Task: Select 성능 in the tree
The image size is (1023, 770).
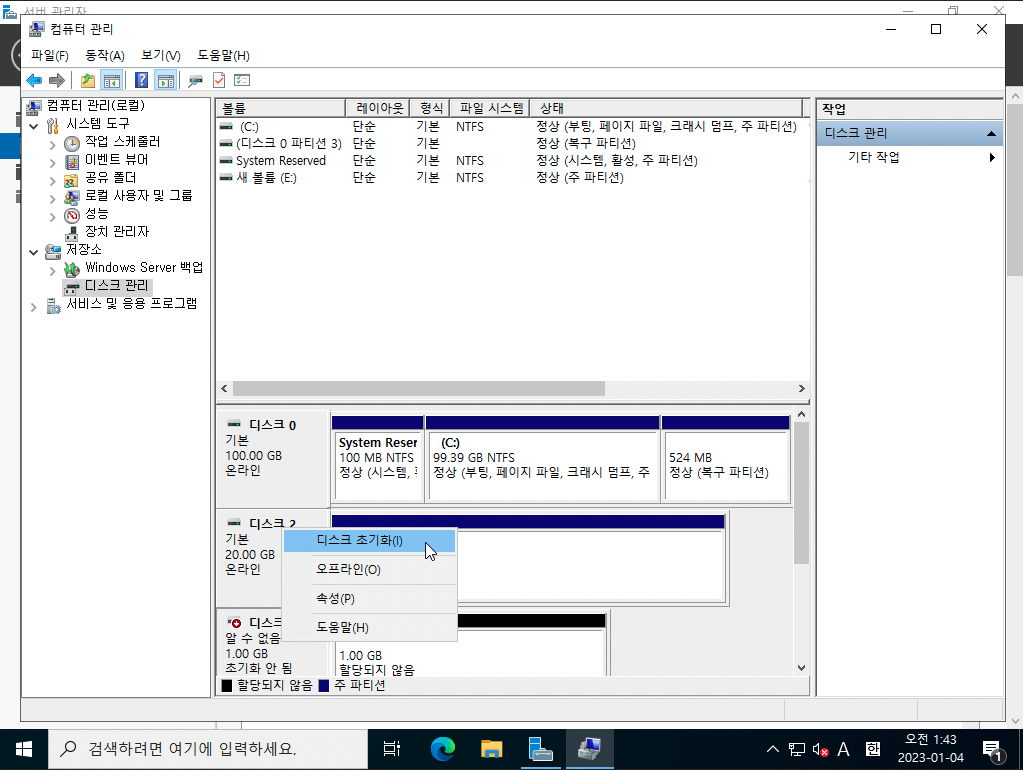Action: [x=97, y=213]
